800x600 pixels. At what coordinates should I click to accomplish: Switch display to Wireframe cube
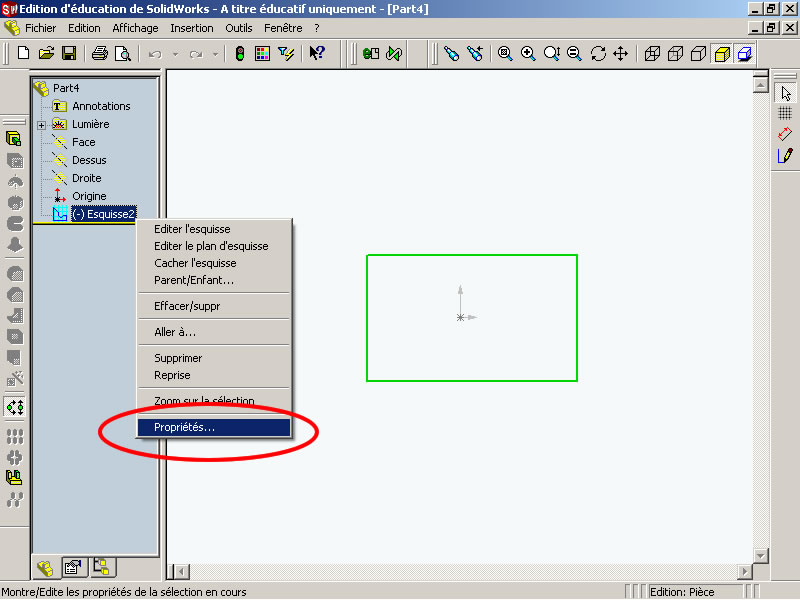(652, 53)
